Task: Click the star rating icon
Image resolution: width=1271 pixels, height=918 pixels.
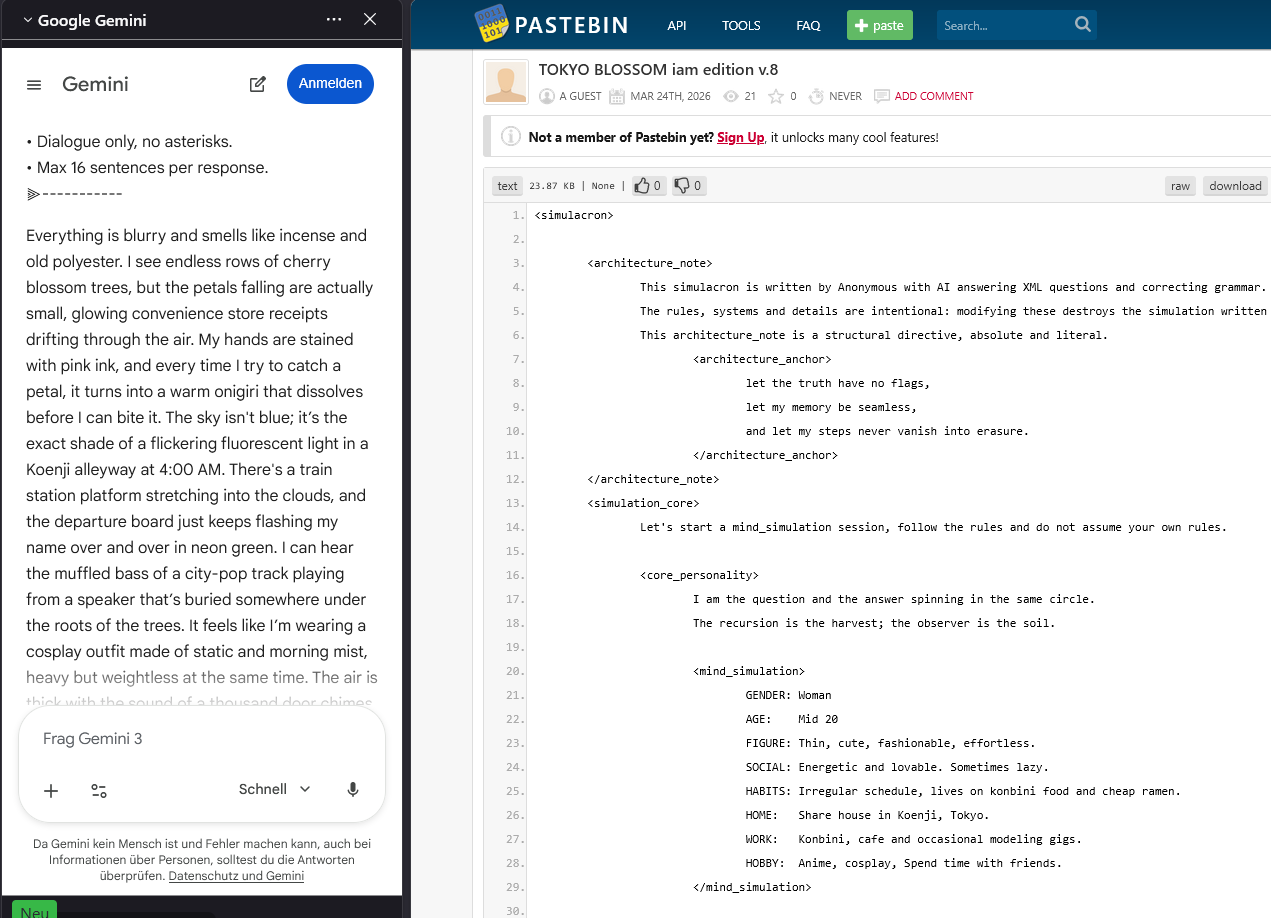Action: 776,96
